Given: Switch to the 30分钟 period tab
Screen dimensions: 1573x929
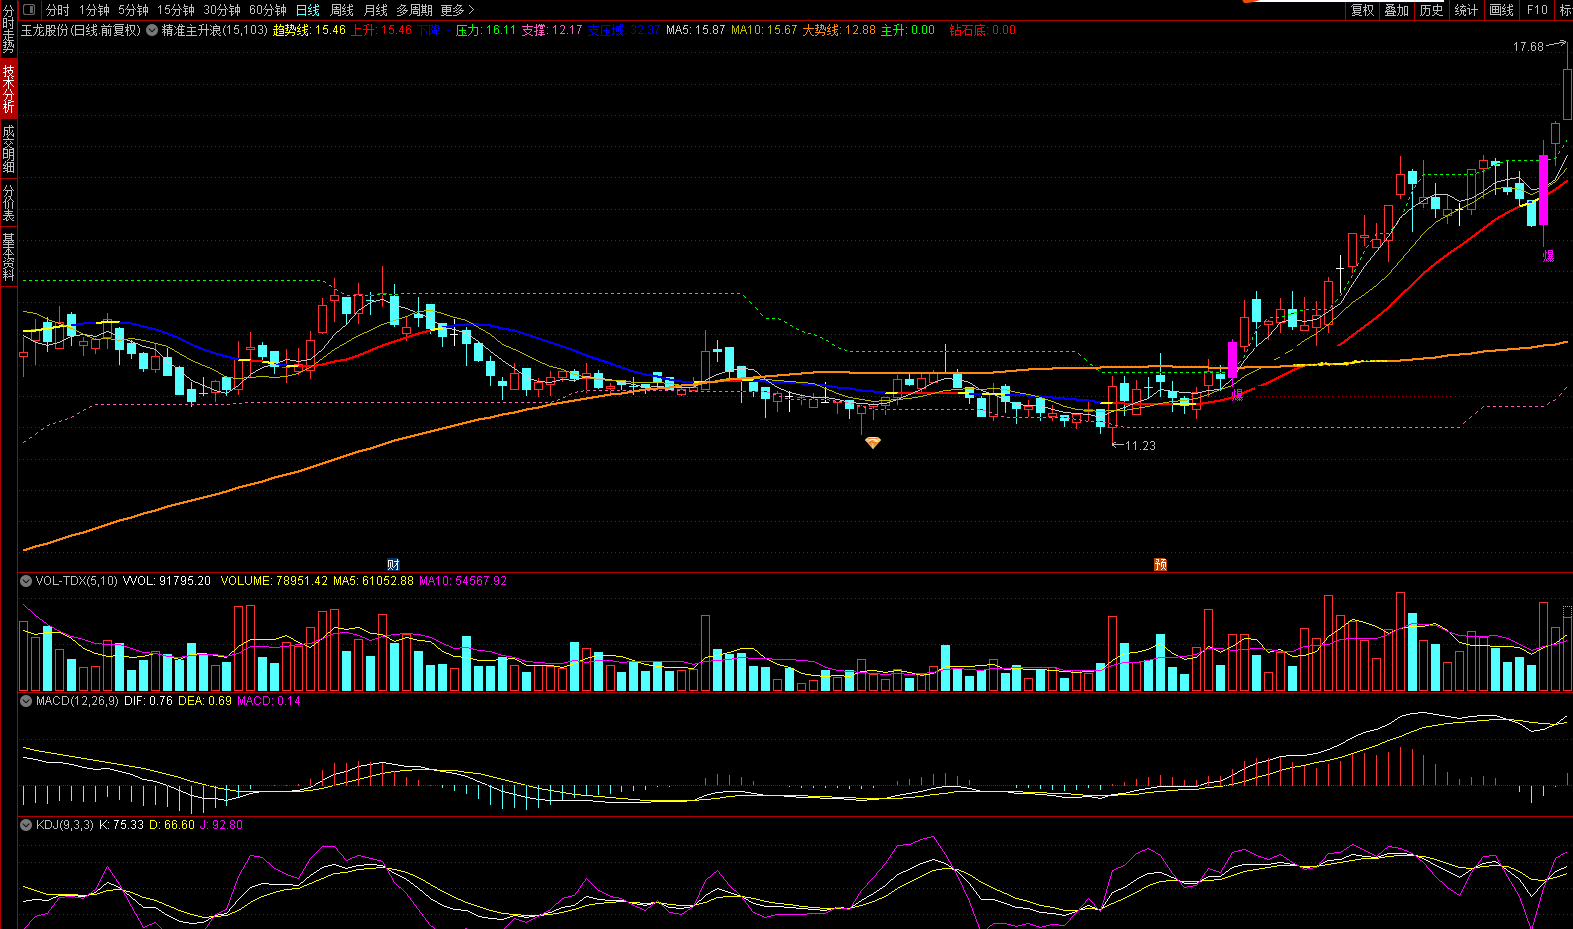Looking at the screenshot, I should [222, 10].
